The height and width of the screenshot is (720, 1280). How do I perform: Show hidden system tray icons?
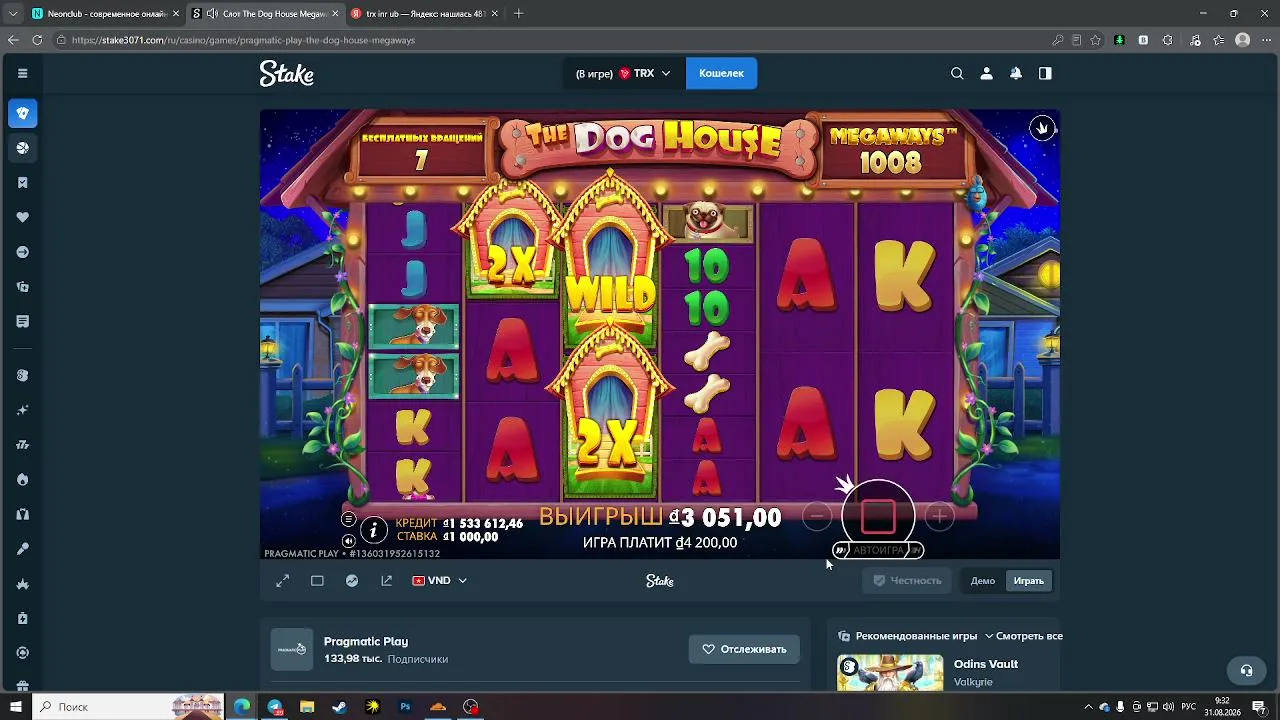pos(1088,707)
